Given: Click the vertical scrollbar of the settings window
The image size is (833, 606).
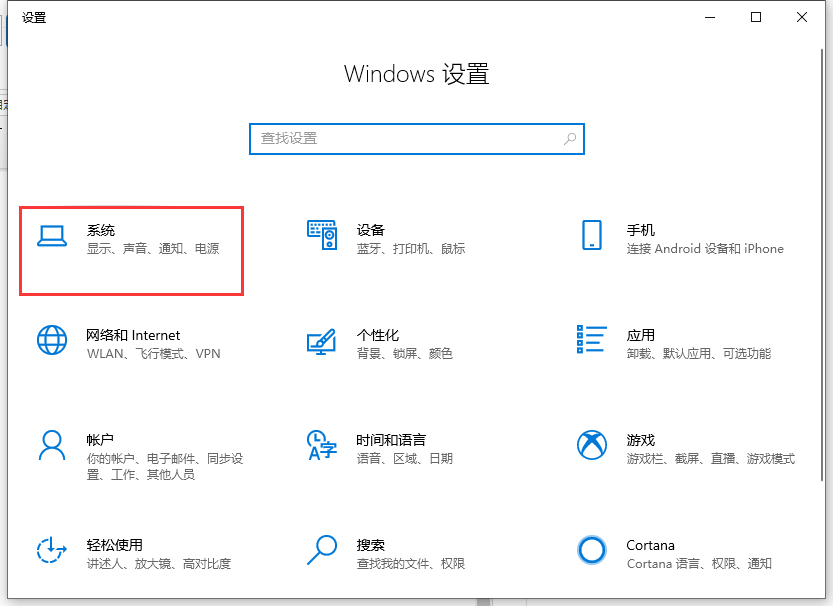Looking at the screenshot, I should pos(822,266).
